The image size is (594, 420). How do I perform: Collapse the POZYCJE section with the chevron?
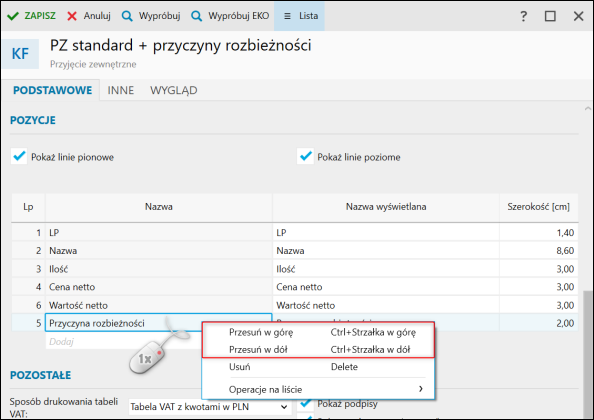tap(588, 109)
